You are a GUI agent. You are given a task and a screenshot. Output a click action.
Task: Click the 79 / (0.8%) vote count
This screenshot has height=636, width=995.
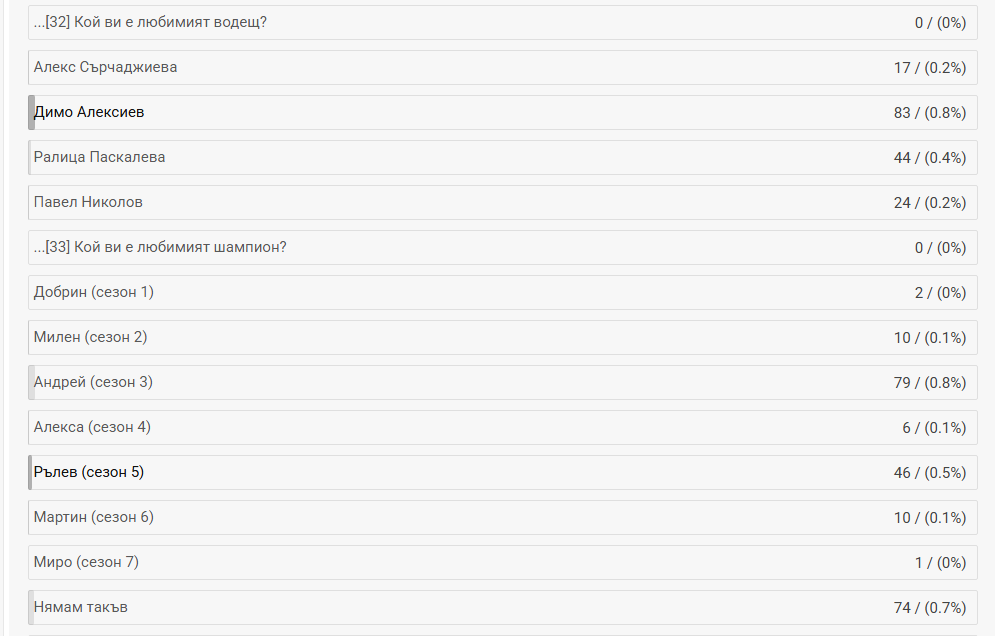(929, 383)
